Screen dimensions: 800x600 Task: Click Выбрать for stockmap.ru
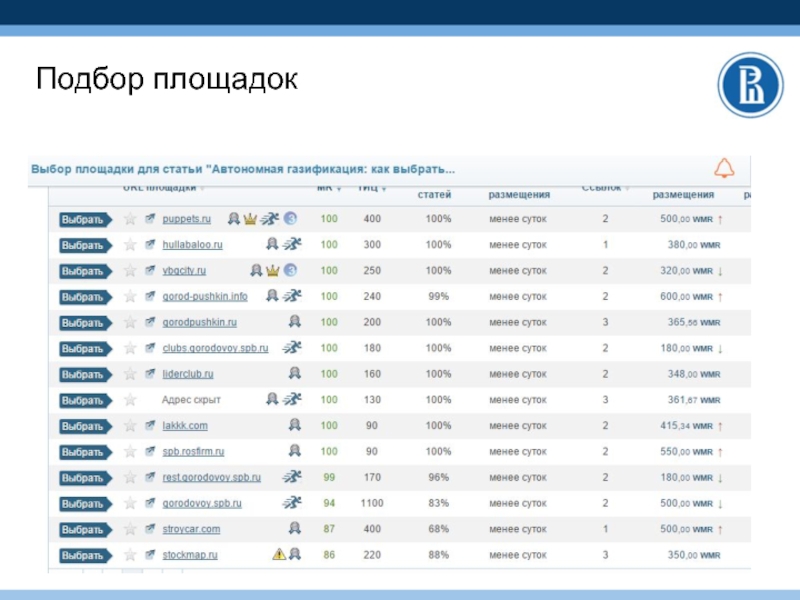click(85, 556)
